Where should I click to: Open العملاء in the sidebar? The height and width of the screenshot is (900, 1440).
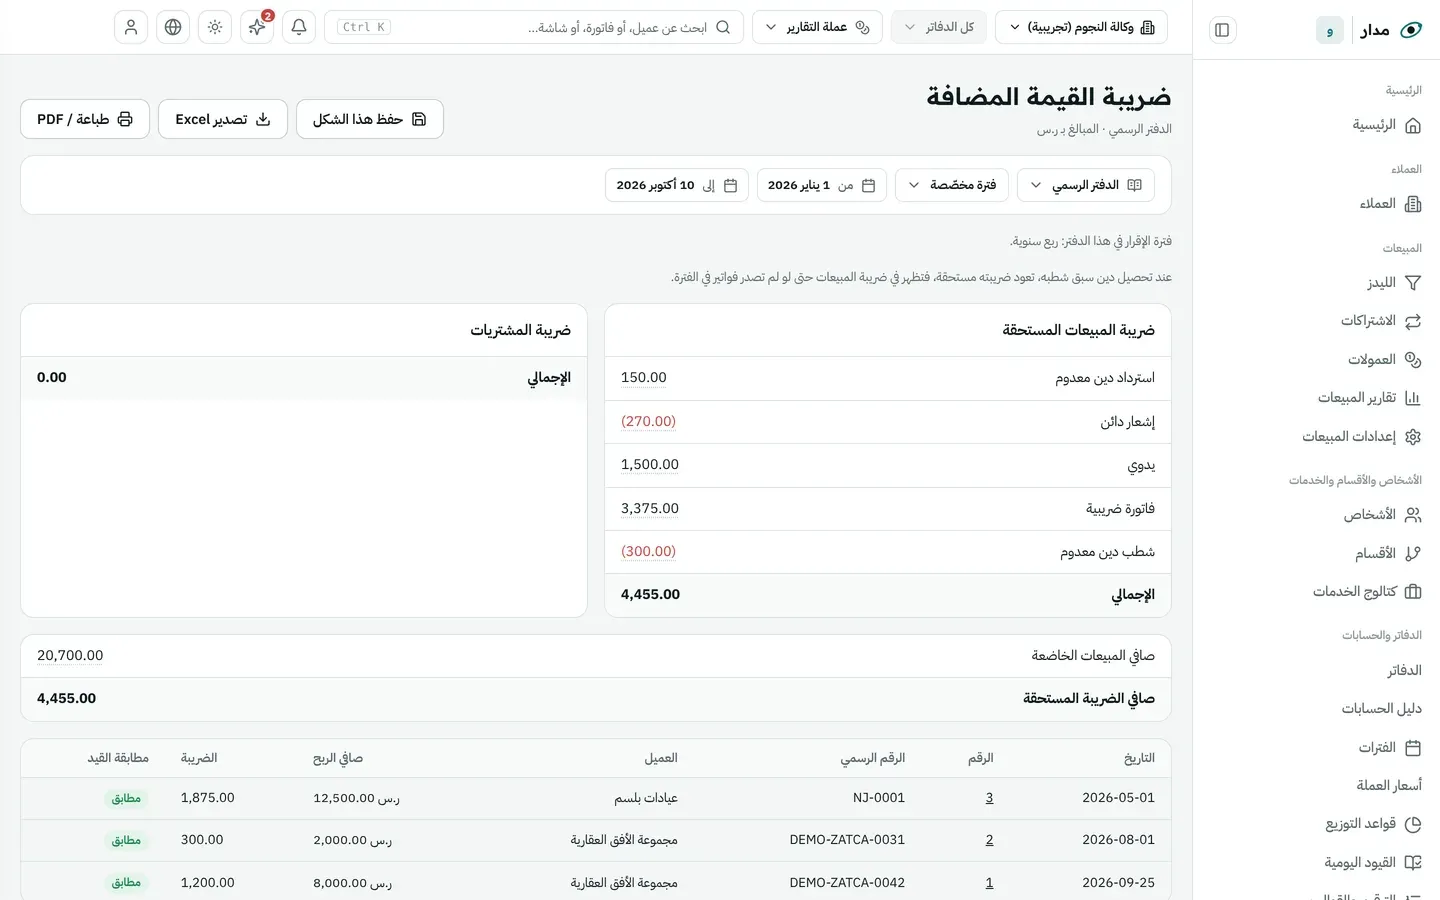[x=1390, y=204]
